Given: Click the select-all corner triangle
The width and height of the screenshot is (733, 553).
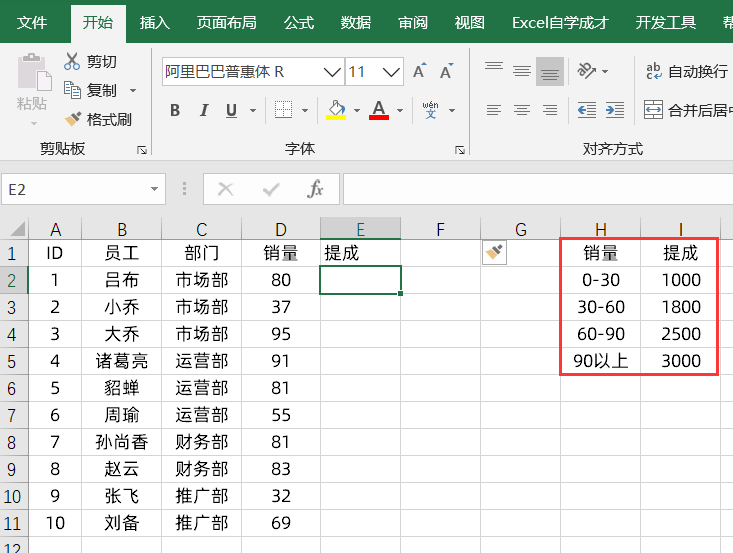Looking at the screenshot, I should [x=17, y=229].
